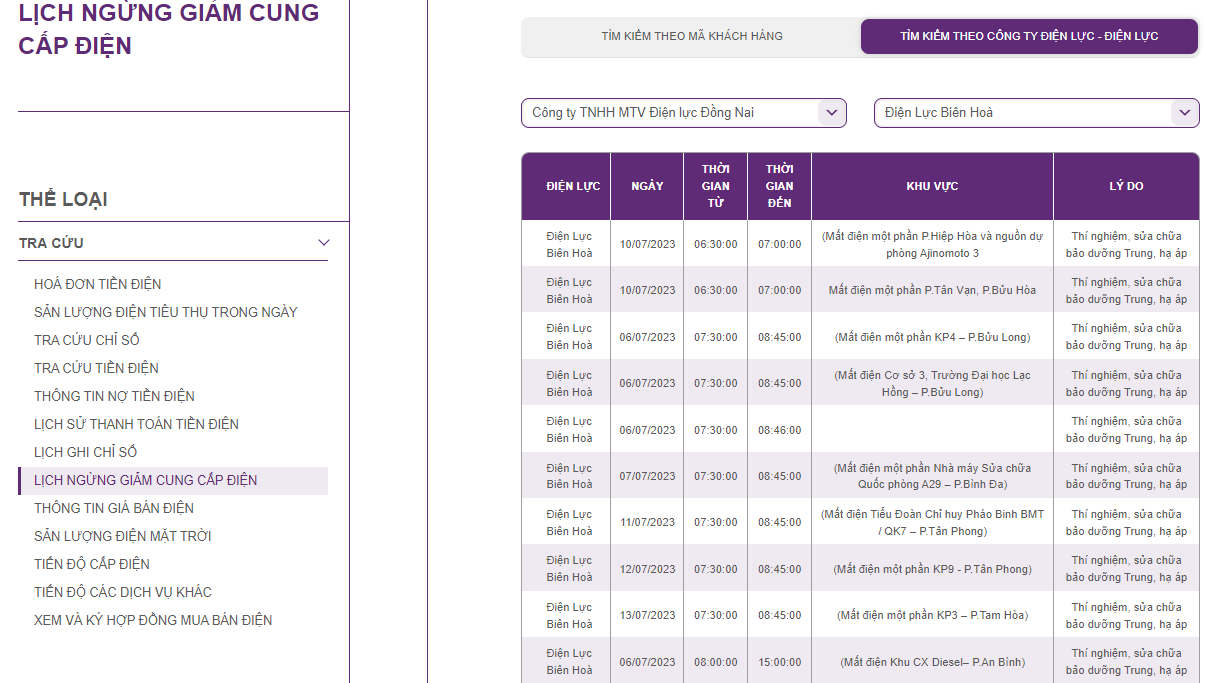
Task: View Sản lượng điện mặt trời
Action: [123, 536]
